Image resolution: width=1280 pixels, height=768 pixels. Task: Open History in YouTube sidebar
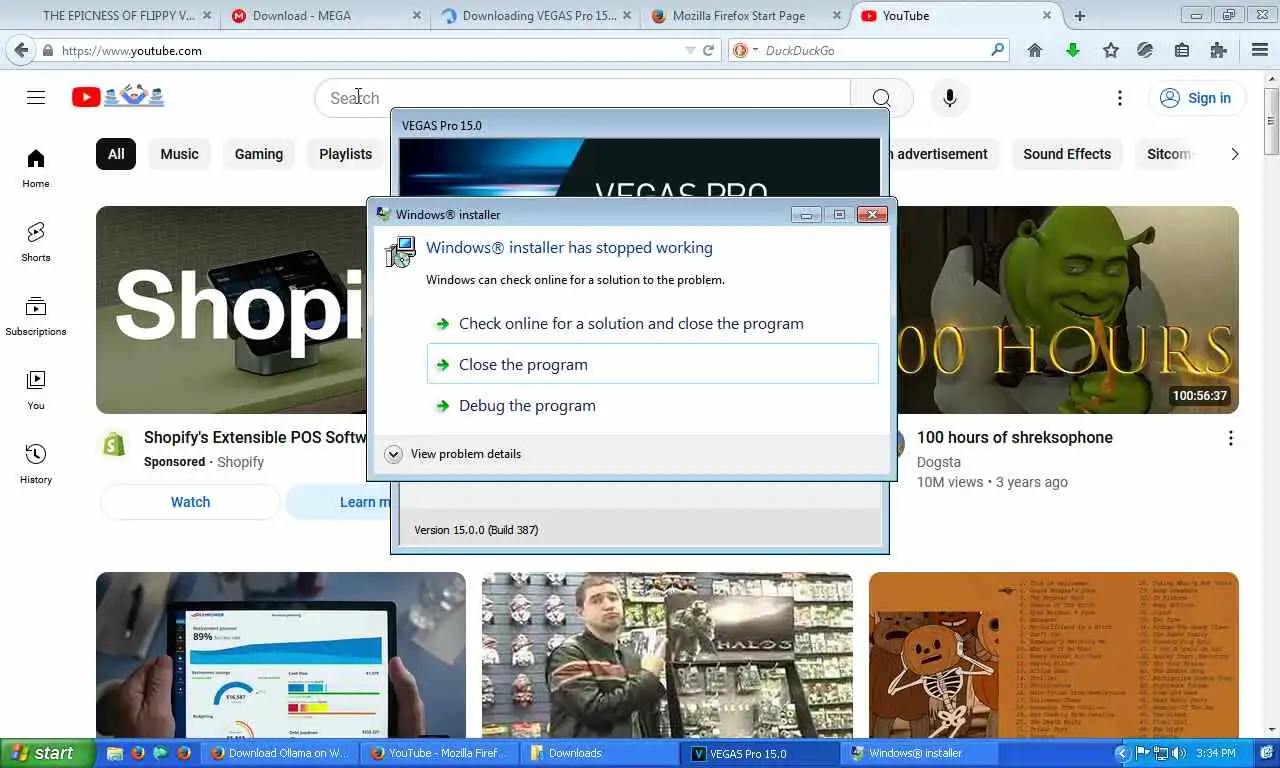pyautogui.click(x=36, y=464)
